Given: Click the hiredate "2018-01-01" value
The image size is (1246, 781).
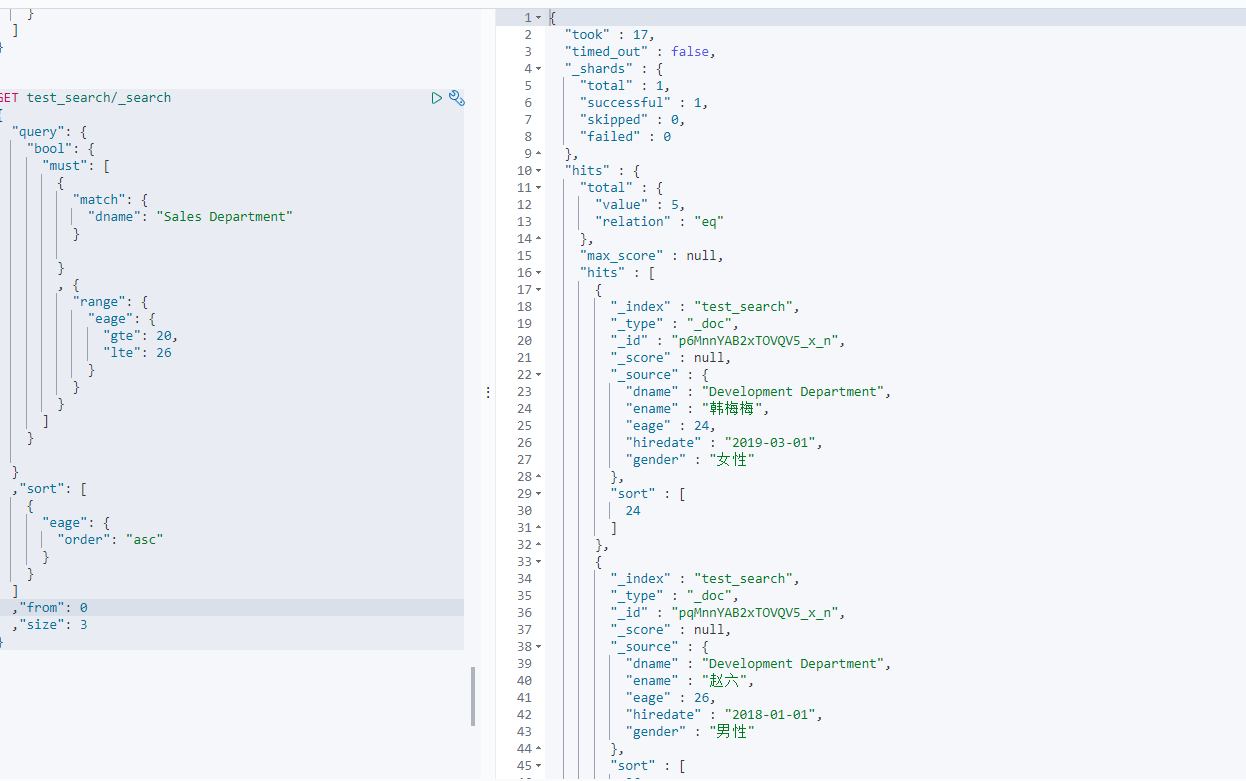Looking at the screenshot, I should click(x=772, y=715).
